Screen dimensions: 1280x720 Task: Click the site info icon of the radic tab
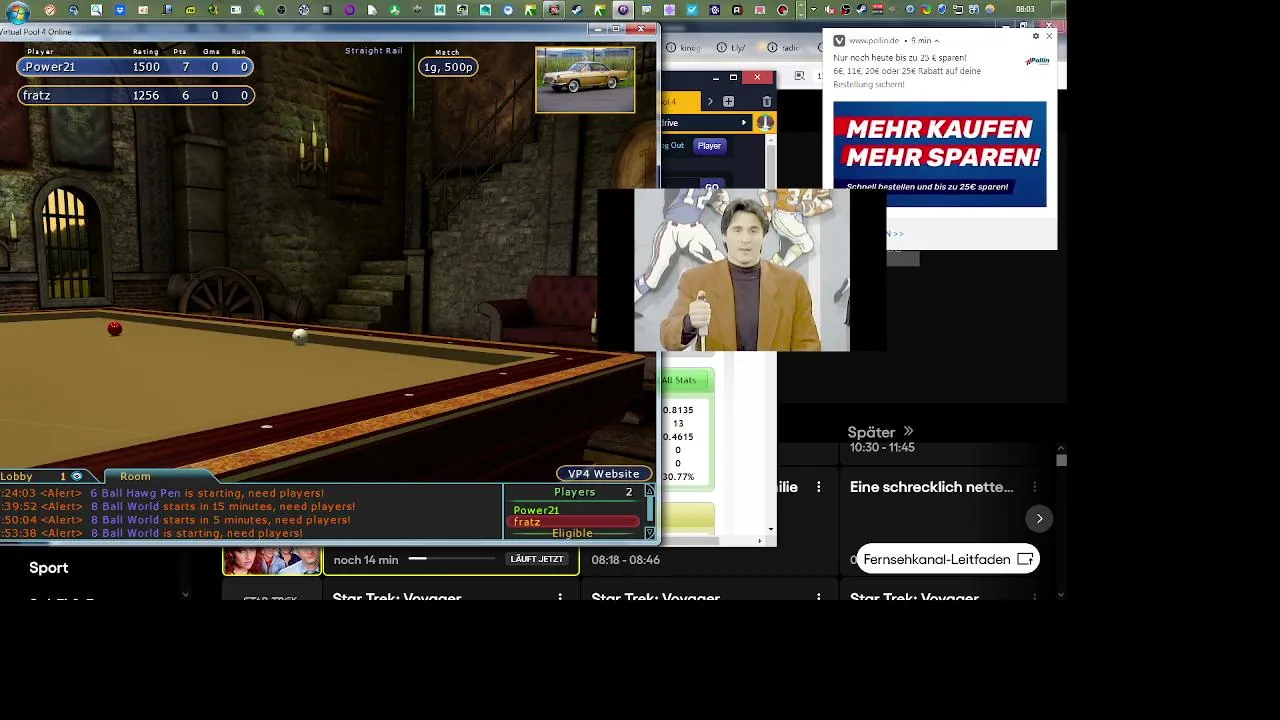point(772,48)
